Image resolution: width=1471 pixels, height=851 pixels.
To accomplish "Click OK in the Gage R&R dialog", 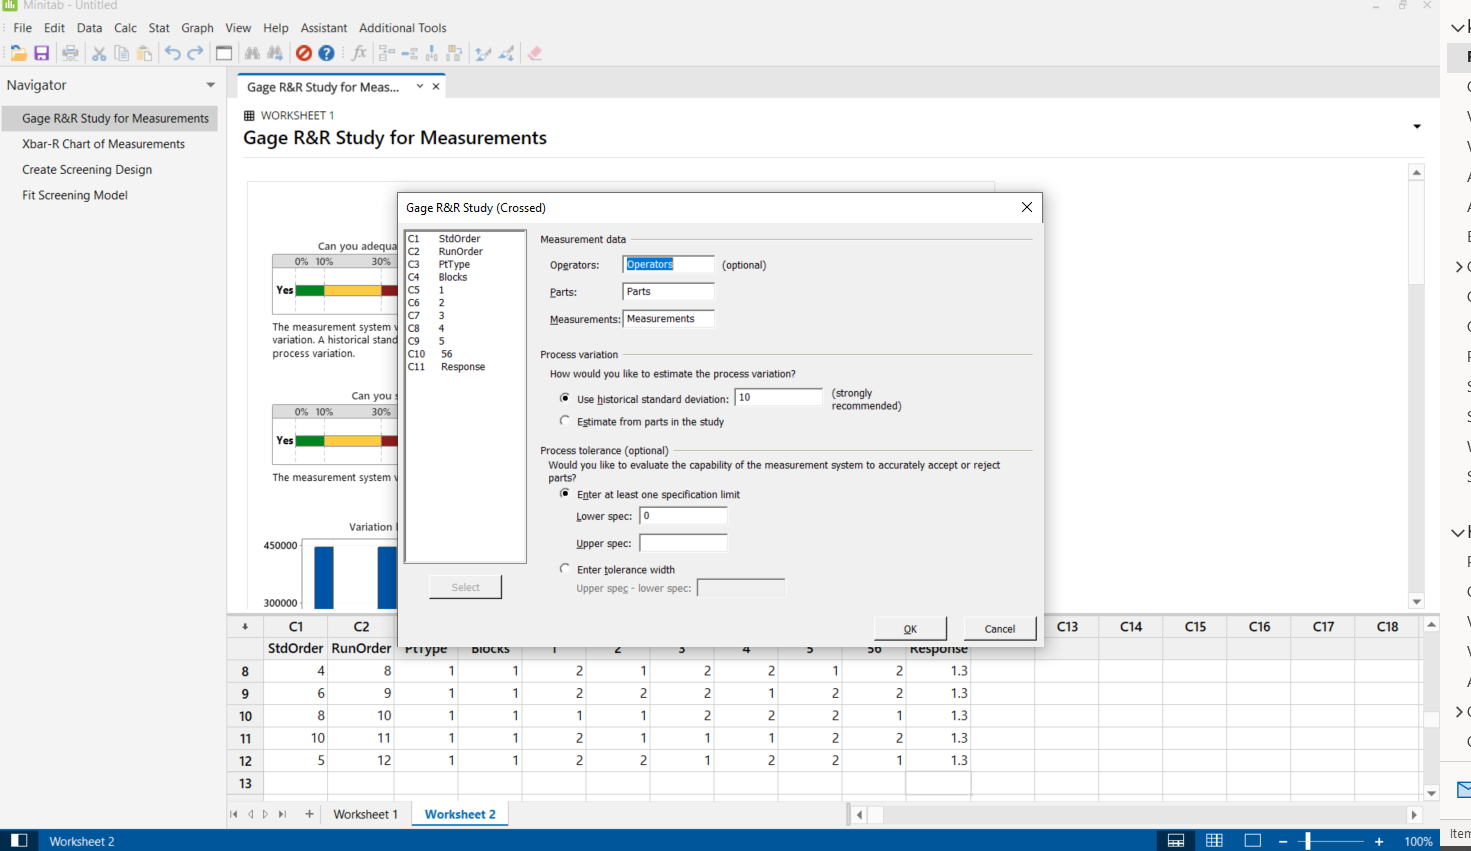I will 909,628.
